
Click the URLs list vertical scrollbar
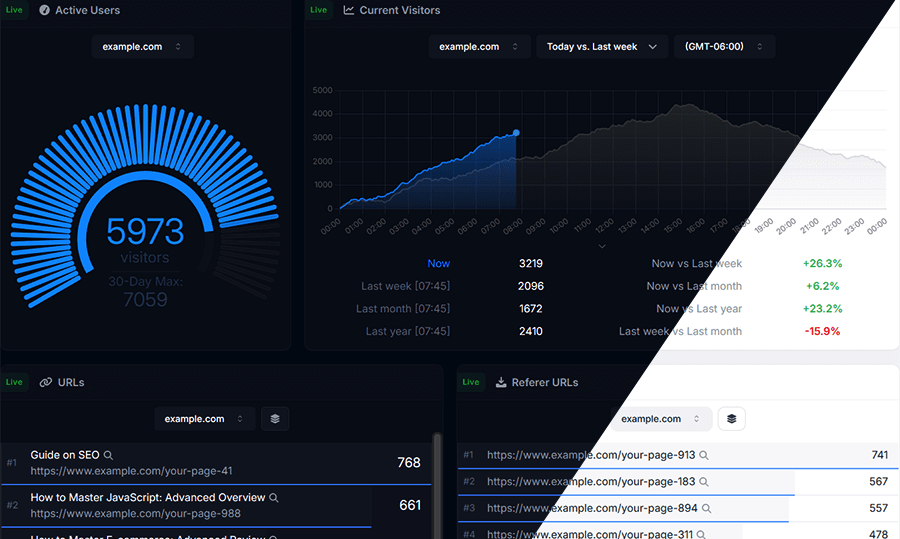pyautogui.click(x=437, y=486)
